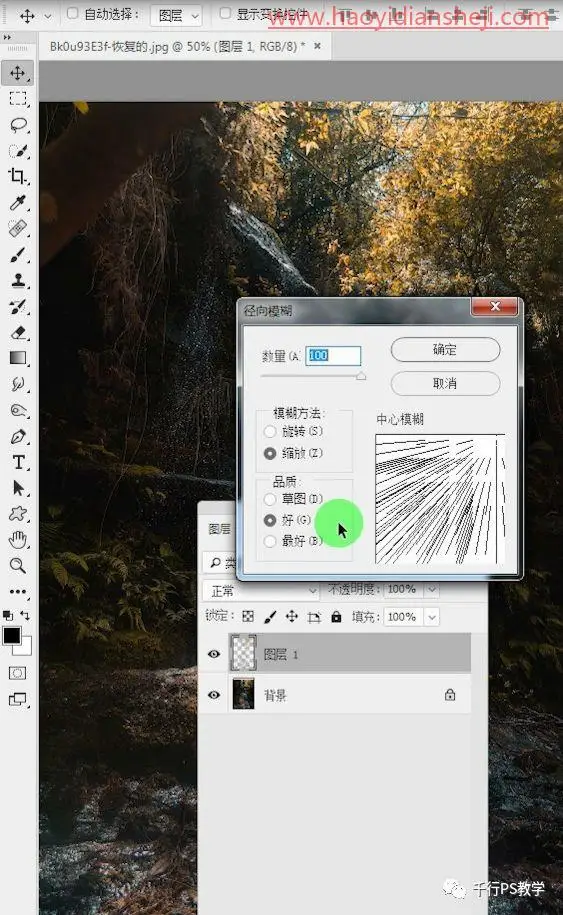Viewport: 563px width, 915px height.
Task: Select the Lasso tool
Action: pyautogui.click(x=18, y=125)
